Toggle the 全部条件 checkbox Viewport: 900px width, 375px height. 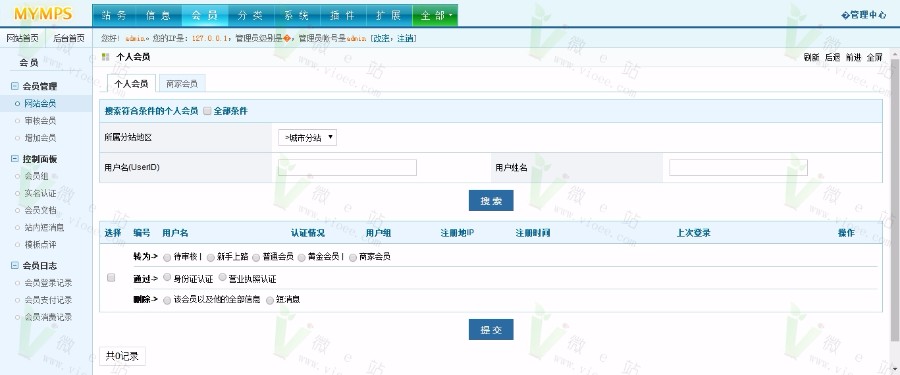207,111
